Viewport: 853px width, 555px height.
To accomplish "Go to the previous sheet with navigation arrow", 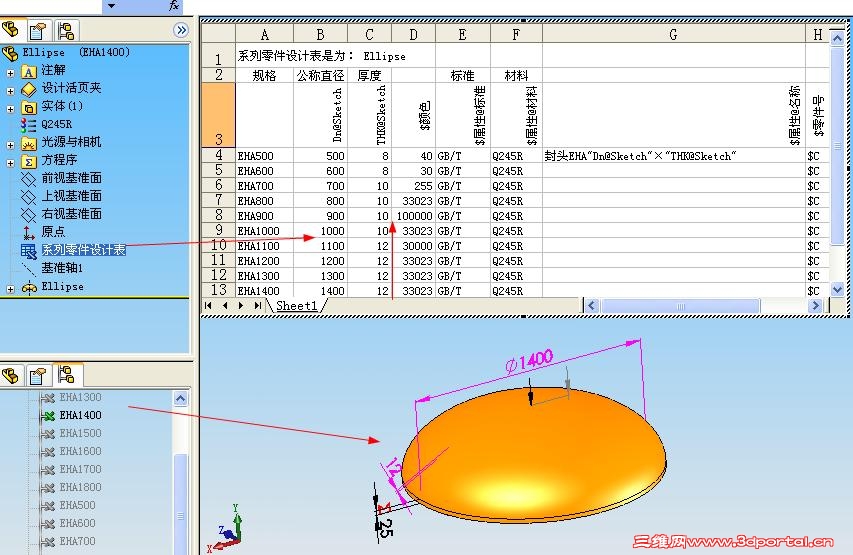I will coord(225,306).
